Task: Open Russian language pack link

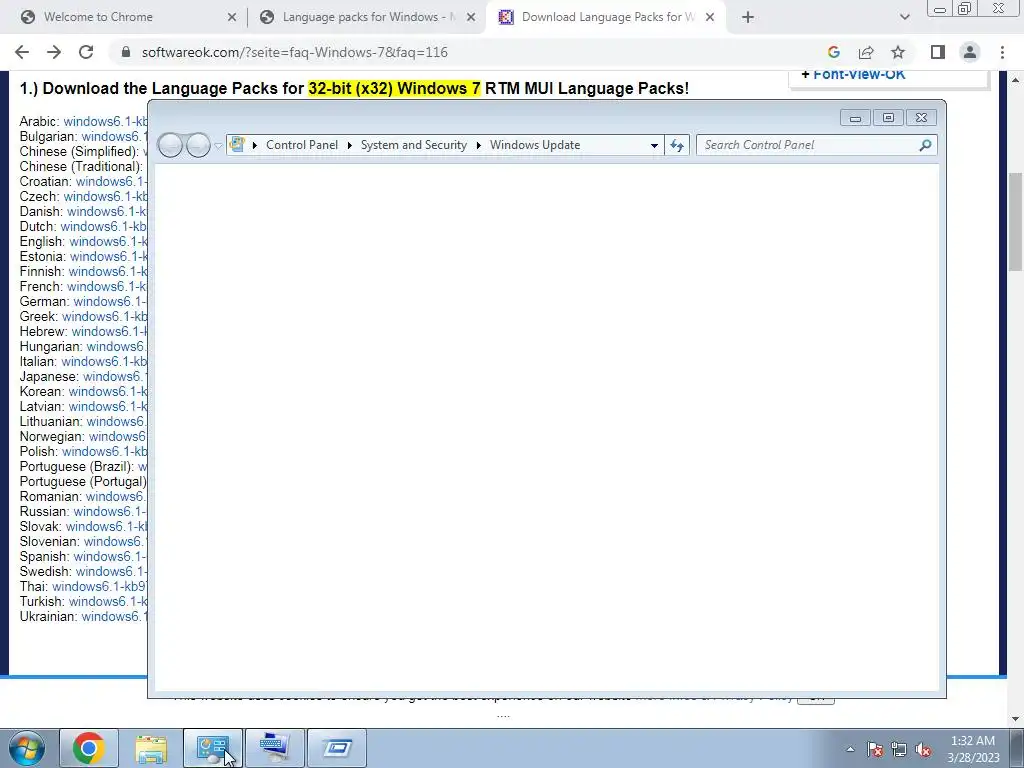Action: [110, 511]
